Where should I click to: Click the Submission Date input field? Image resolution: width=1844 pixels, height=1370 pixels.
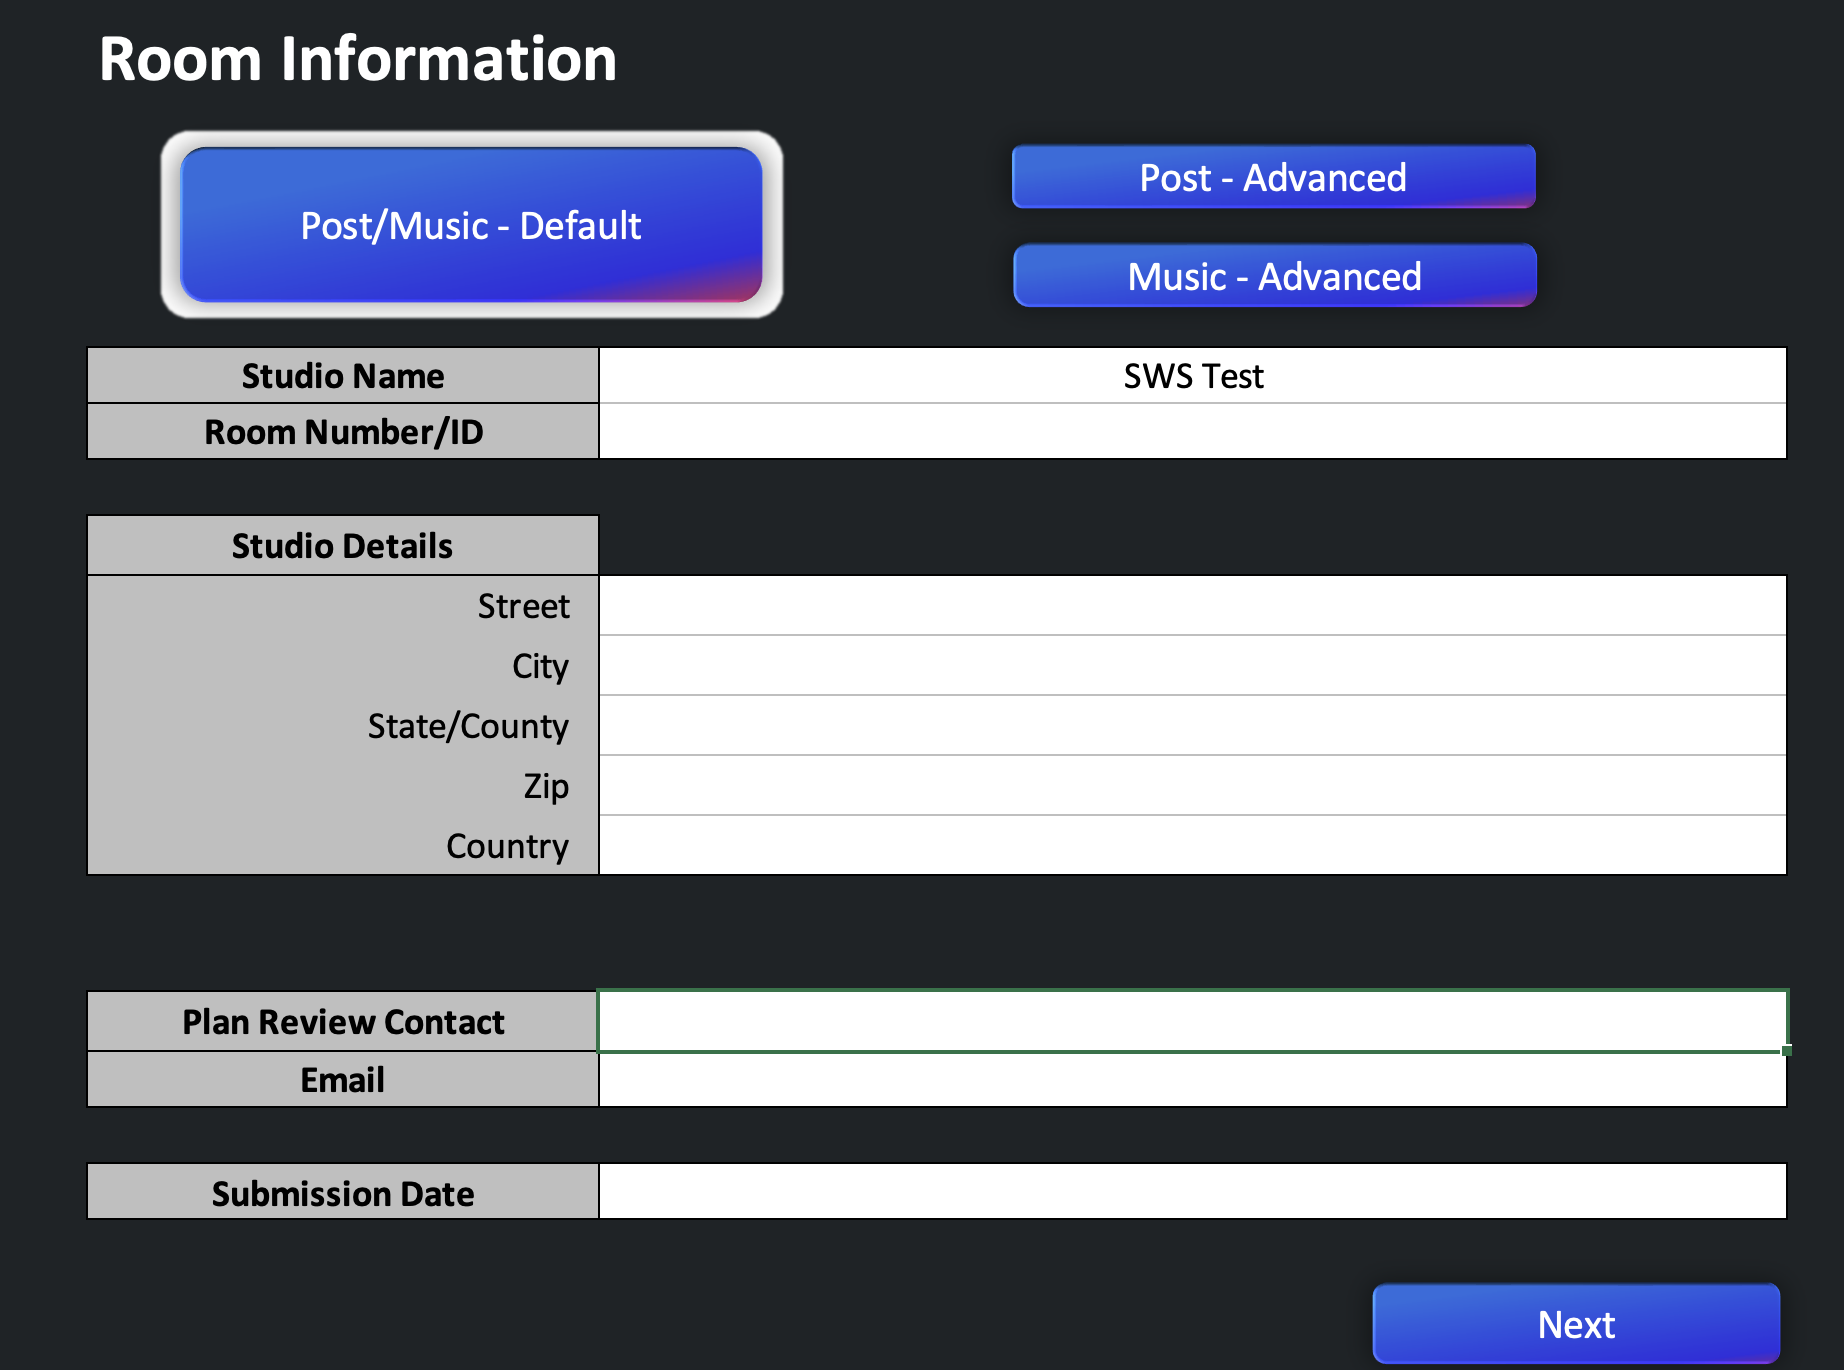click(1192, 1192)
